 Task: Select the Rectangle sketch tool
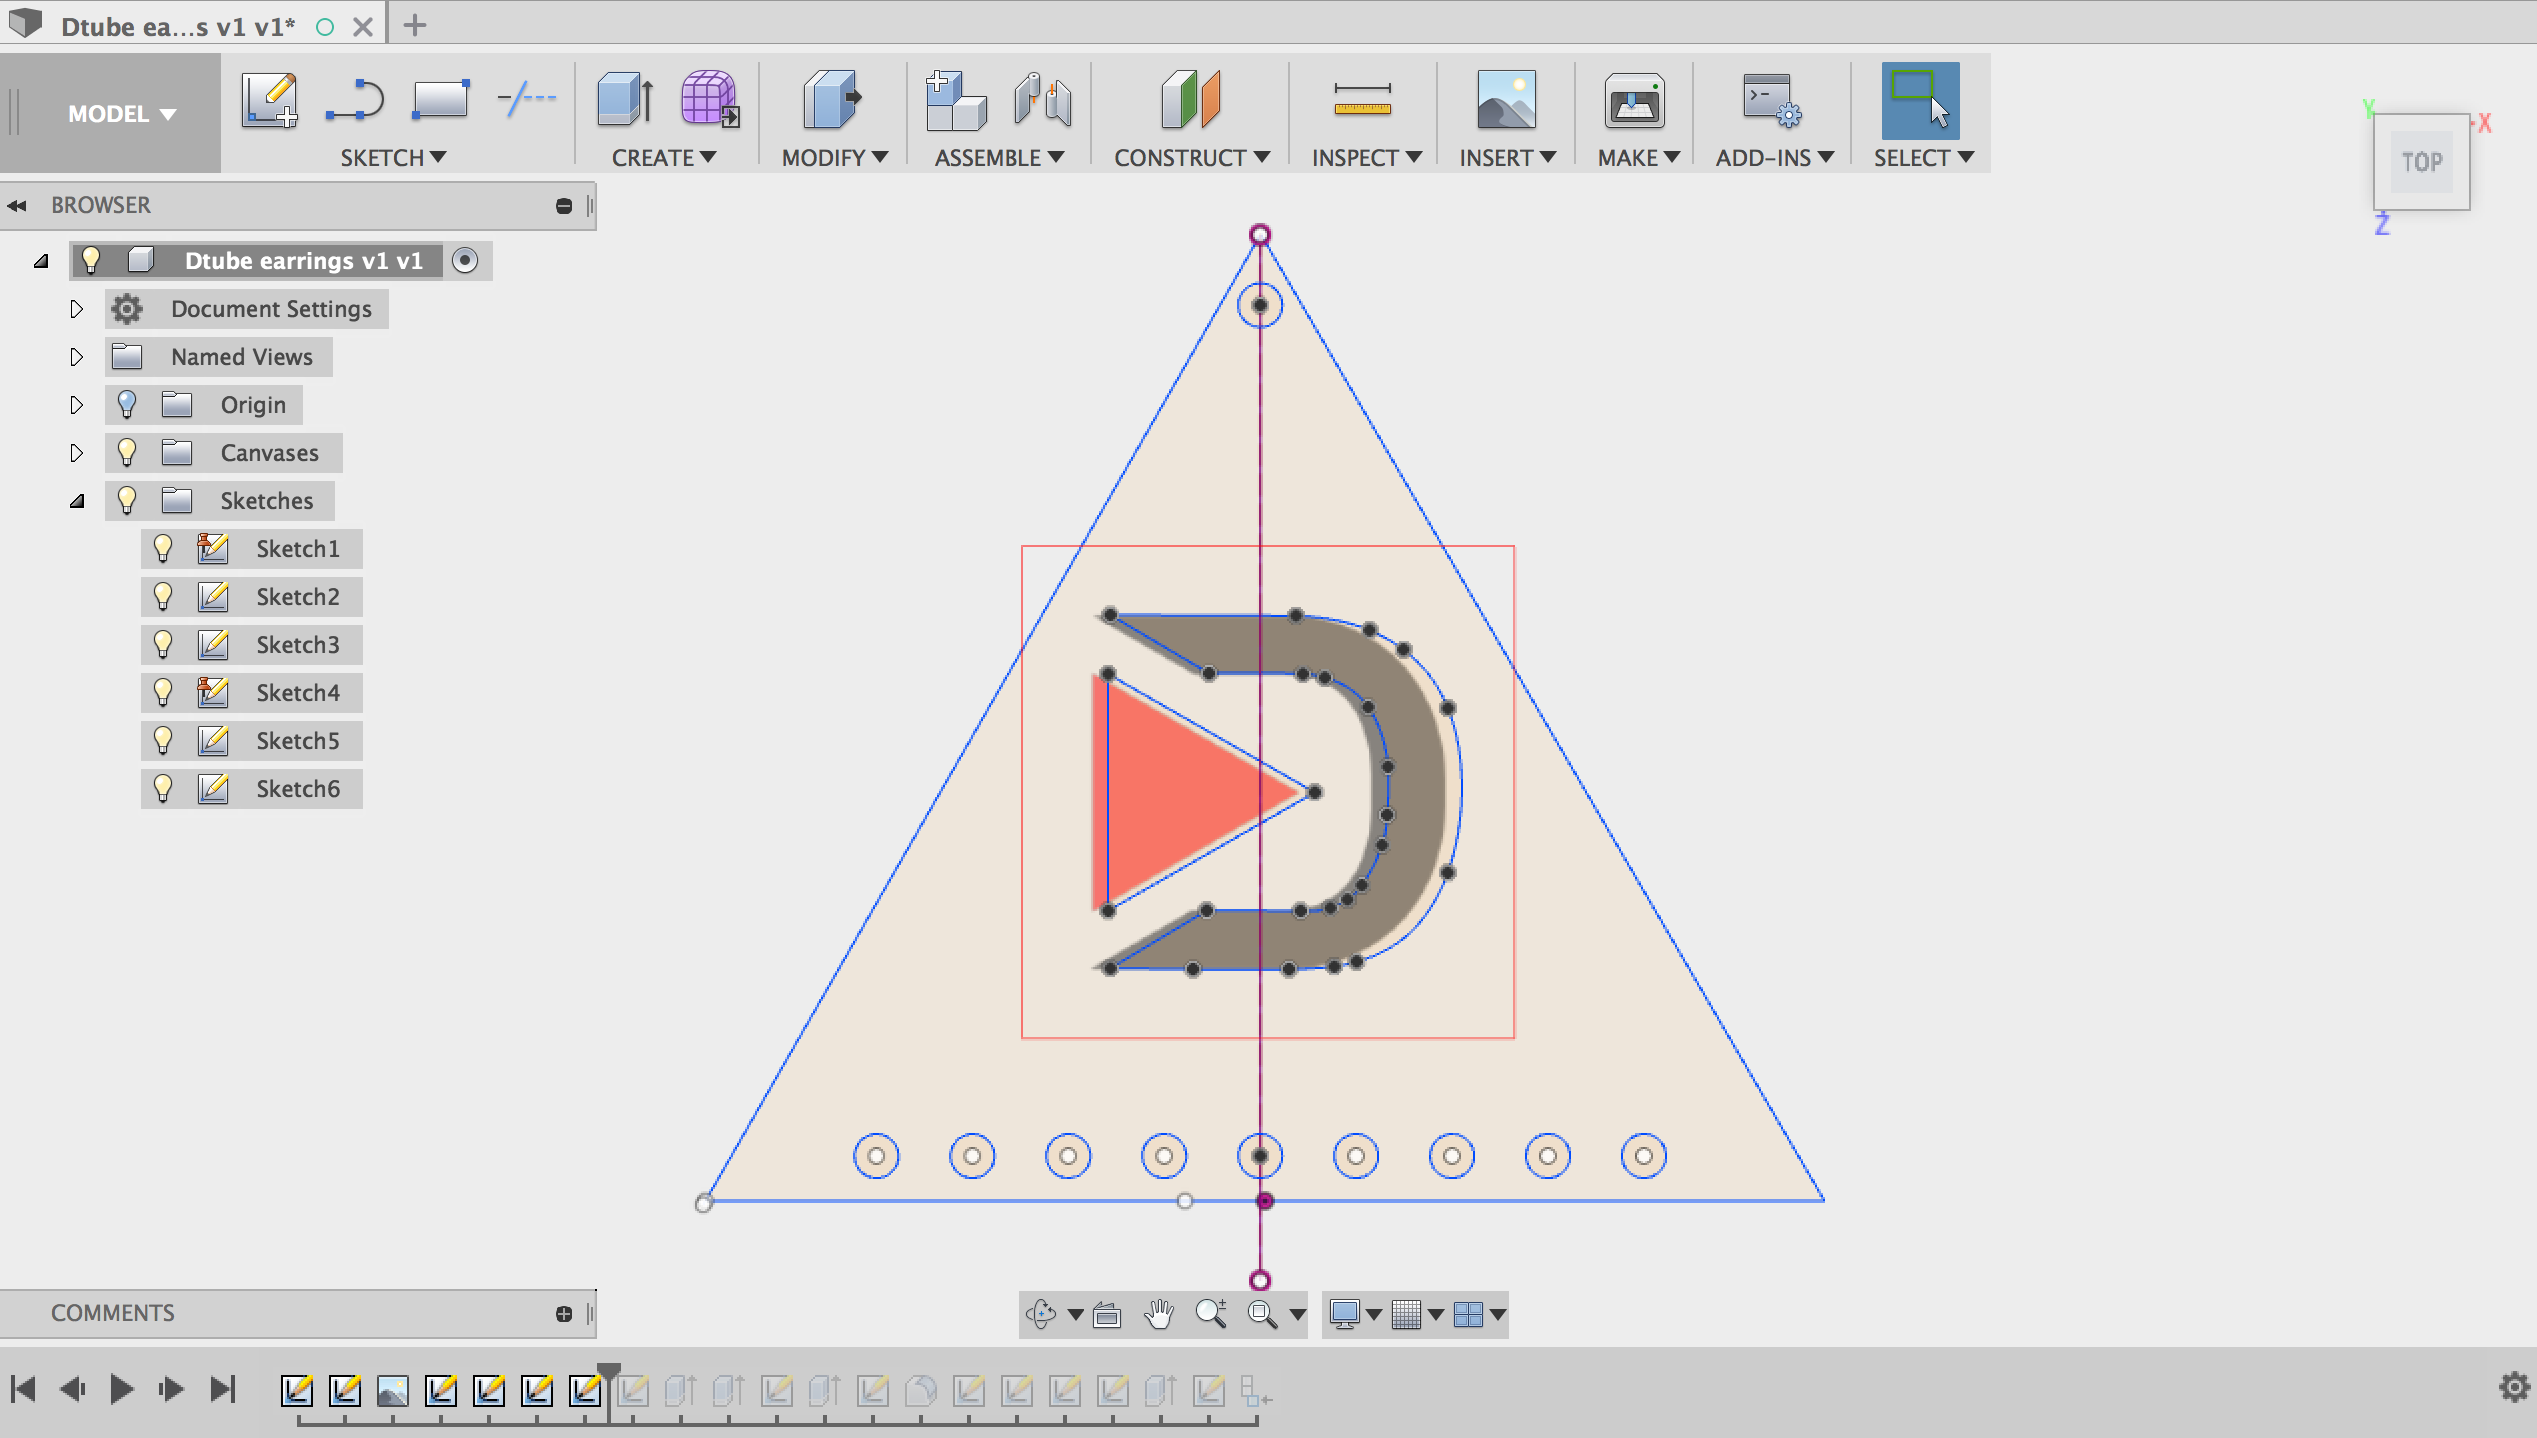tap(440, 100)
